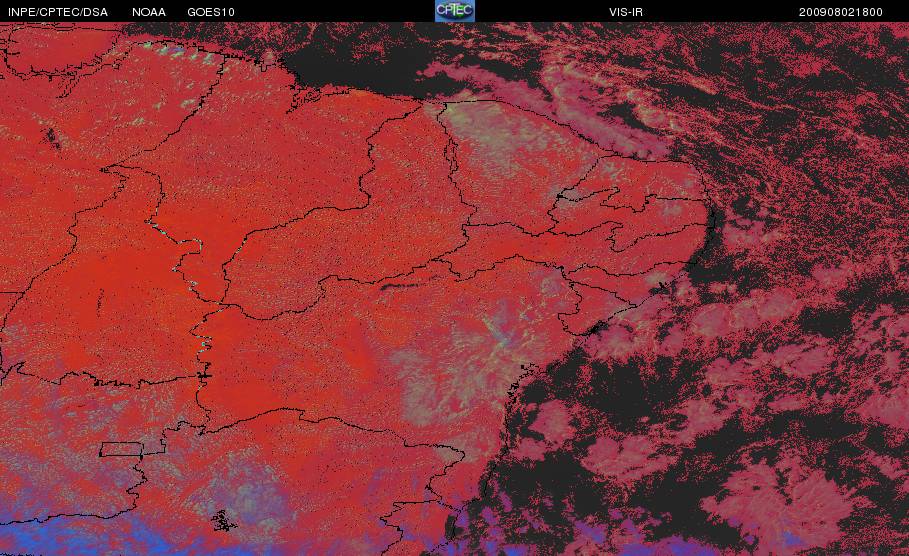The width and height of the screenshot is (909, 556).
Task: Click the GOES10 satellite label
Action: click(211, 12)
